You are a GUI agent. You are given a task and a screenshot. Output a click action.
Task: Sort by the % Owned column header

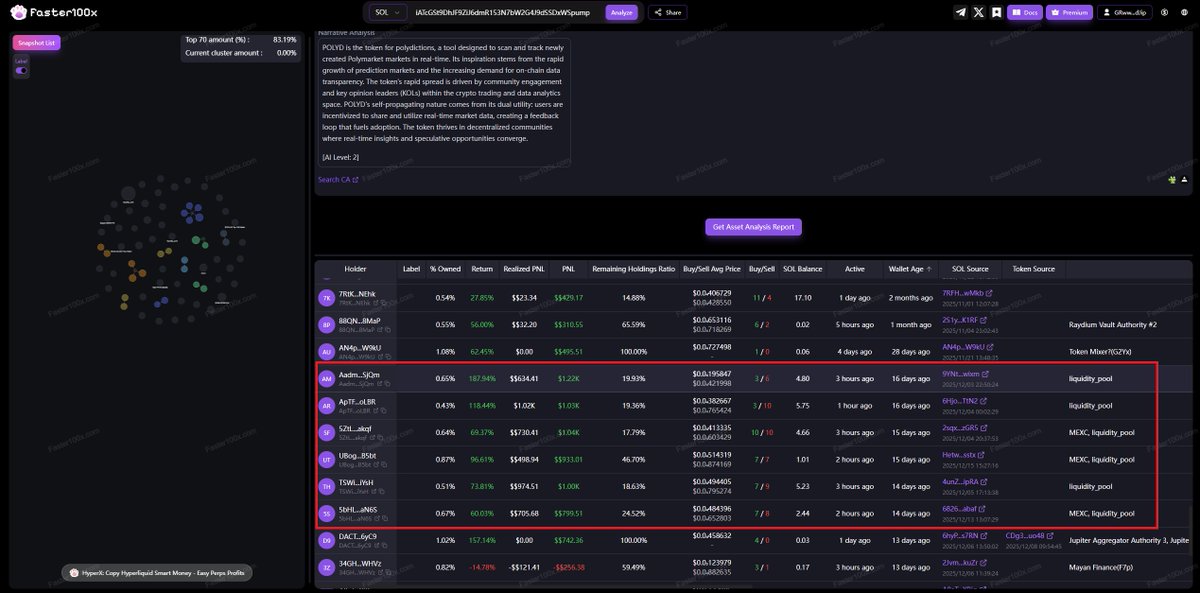pyautogui.click(x=445, y=269)
